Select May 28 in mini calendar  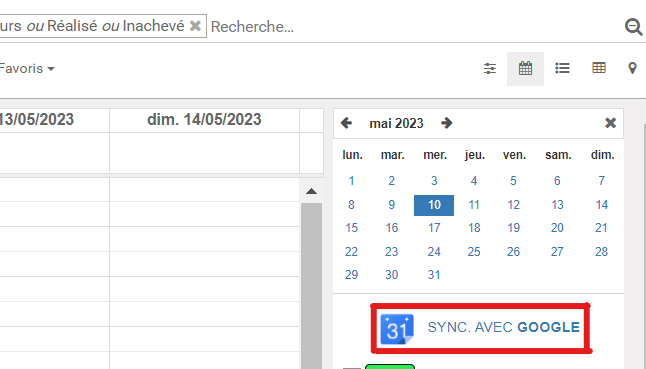coord(602,252)
